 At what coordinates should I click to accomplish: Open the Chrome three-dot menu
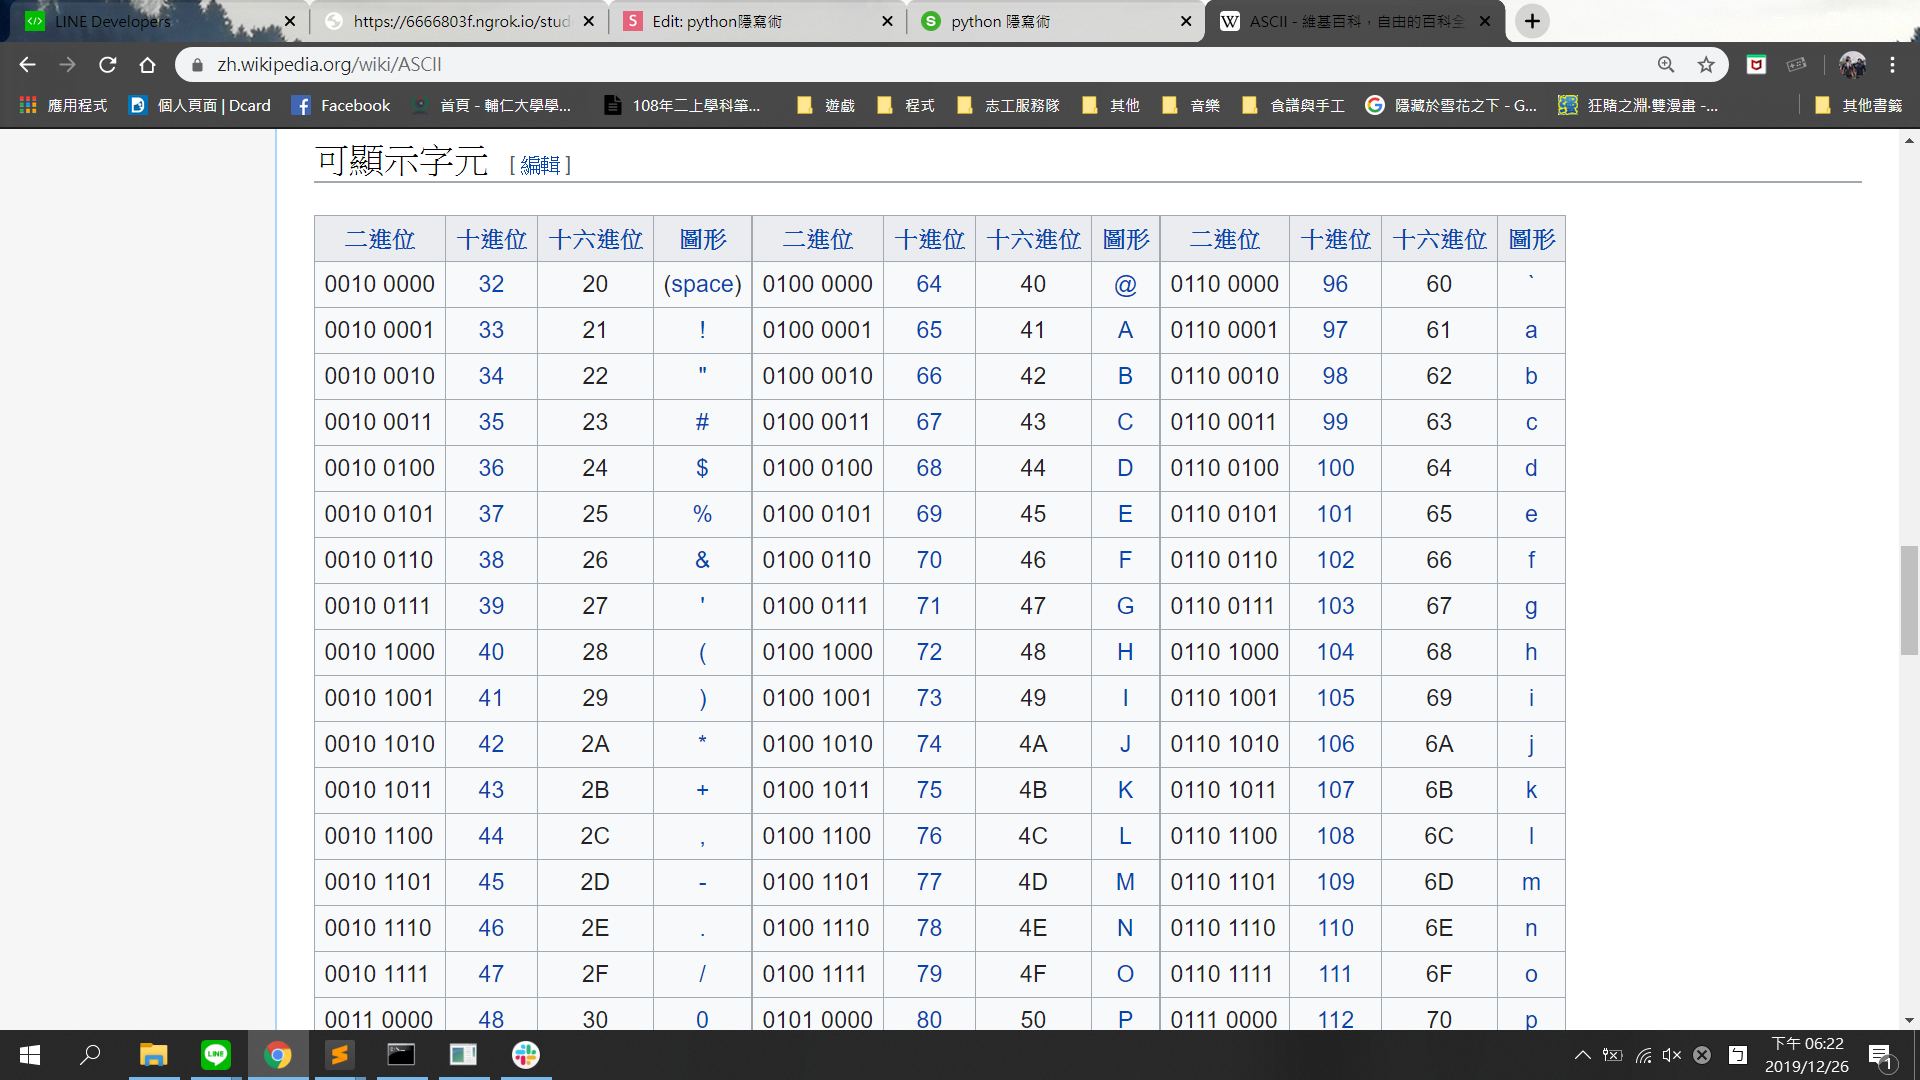[x=1892, y=65]
